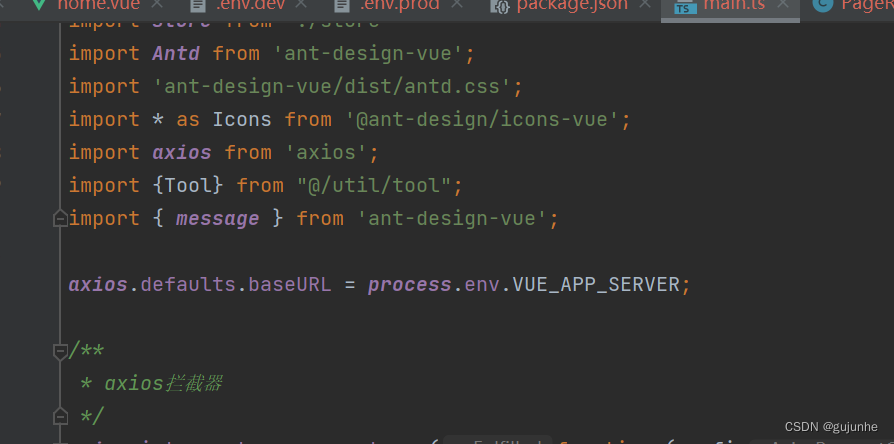Collapse the doc comment at the /** fold marker
This screenshot has width=894, height=444.
(x=60, y=351)
